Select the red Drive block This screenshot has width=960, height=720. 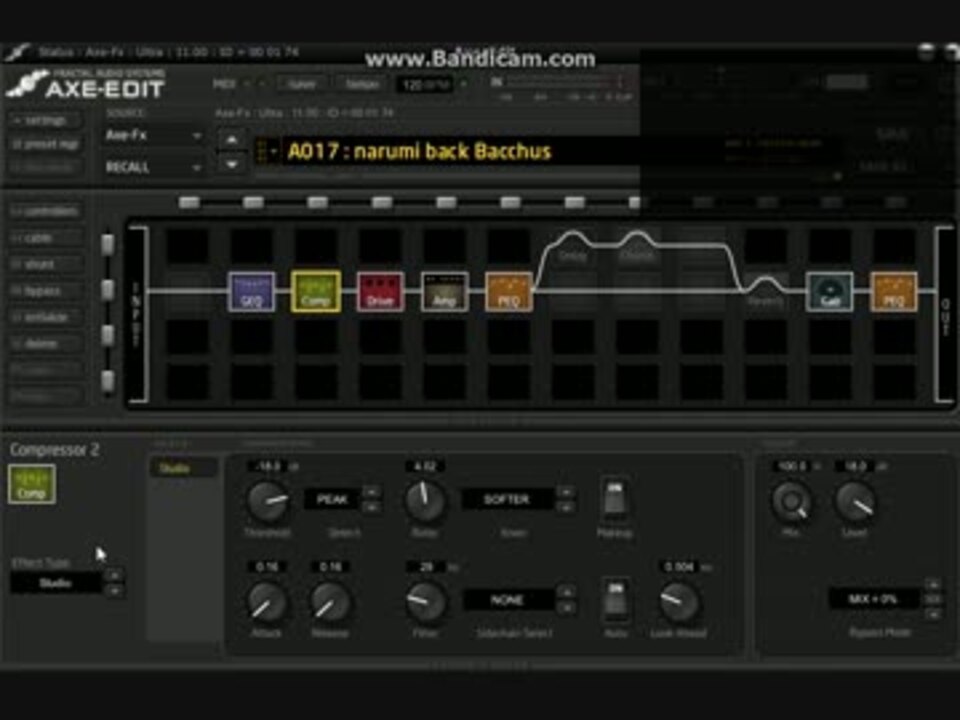tap(380, 291)
